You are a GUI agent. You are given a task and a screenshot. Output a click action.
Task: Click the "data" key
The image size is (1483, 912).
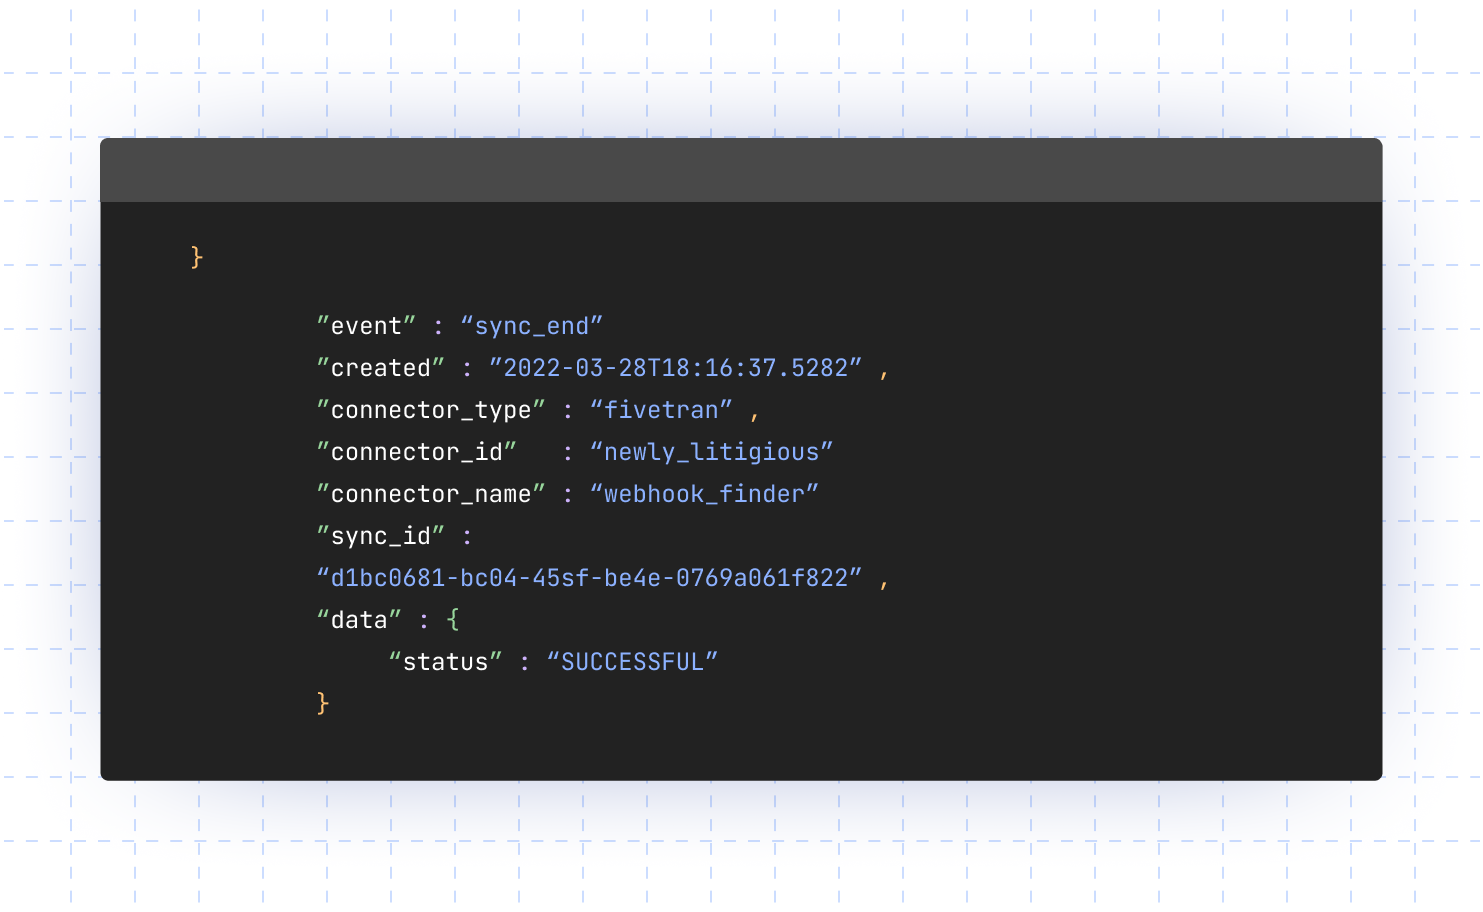point(359,620)
